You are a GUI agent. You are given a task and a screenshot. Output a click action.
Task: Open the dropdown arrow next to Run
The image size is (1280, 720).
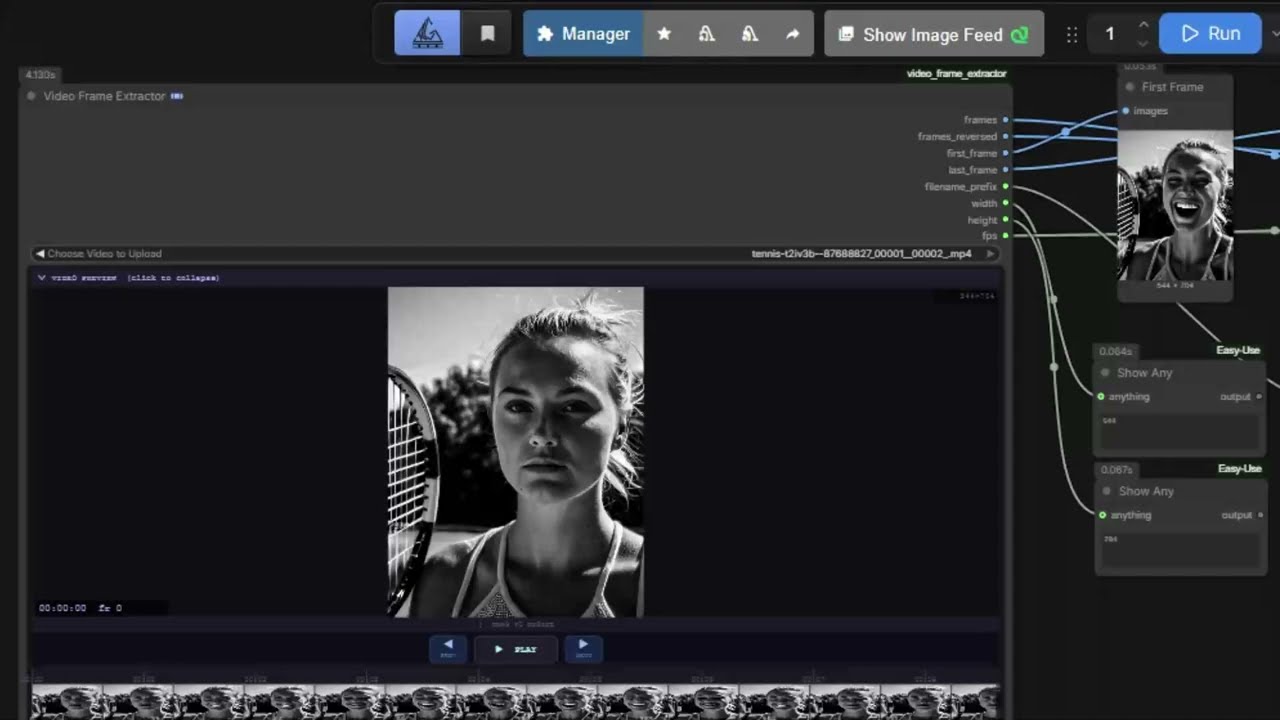point(1275,33)
